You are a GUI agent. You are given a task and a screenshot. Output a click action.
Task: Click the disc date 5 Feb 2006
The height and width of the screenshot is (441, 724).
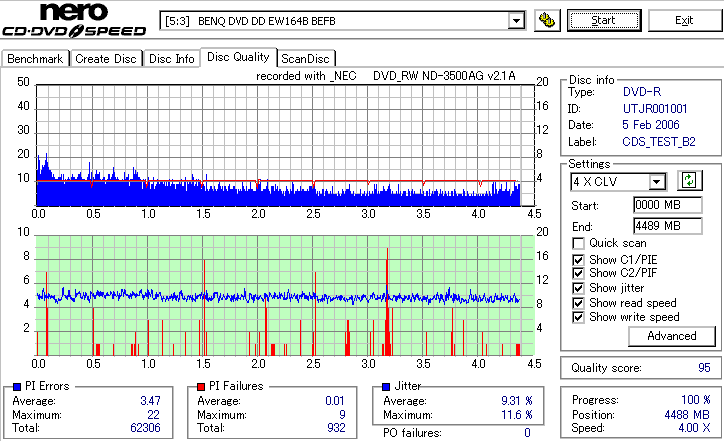click(651, 125)
